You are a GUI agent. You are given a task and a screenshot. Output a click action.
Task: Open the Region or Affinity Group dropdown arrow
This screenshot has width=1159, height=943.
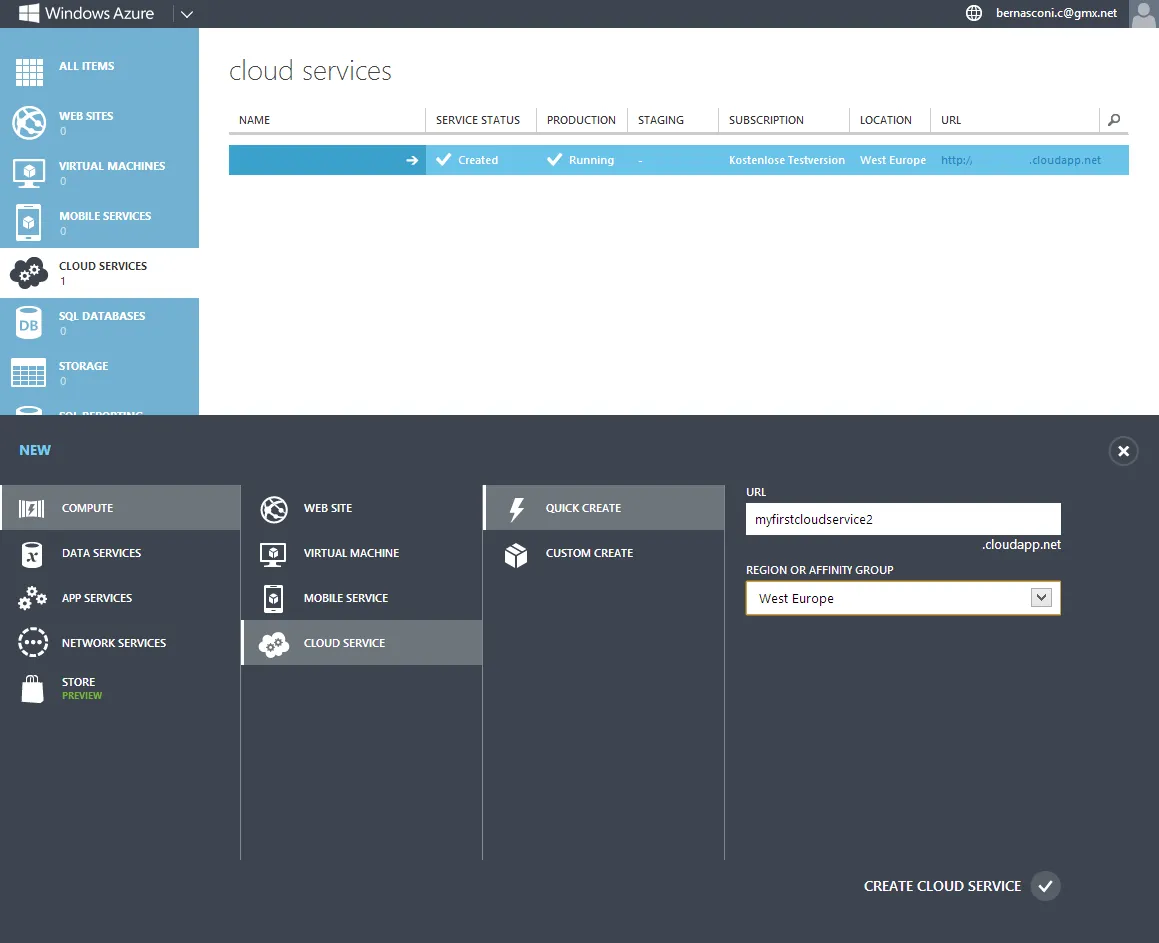(x=1041, y=598)
